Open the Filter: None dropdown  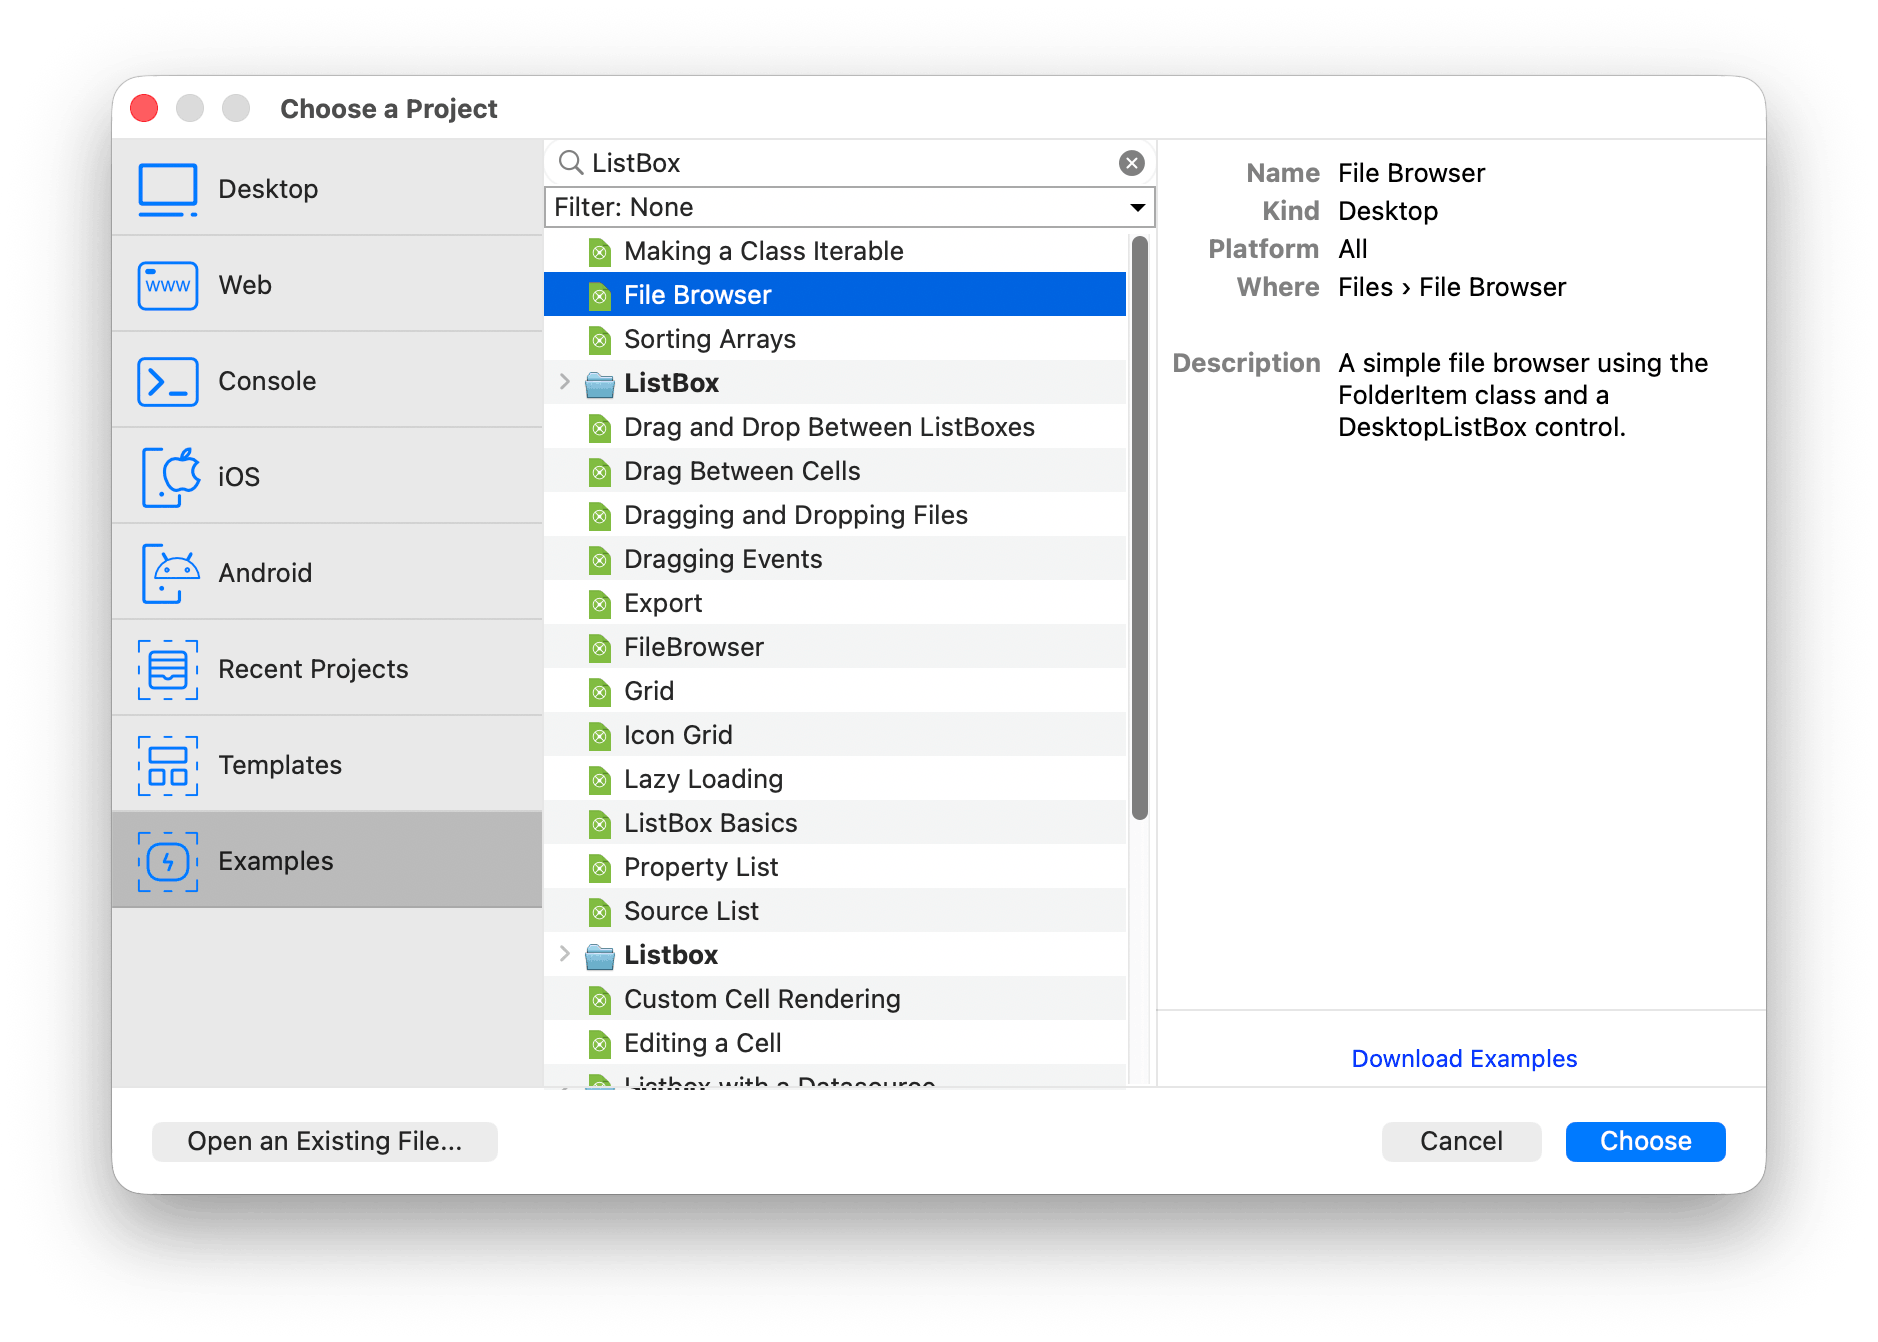coord(849,207)
